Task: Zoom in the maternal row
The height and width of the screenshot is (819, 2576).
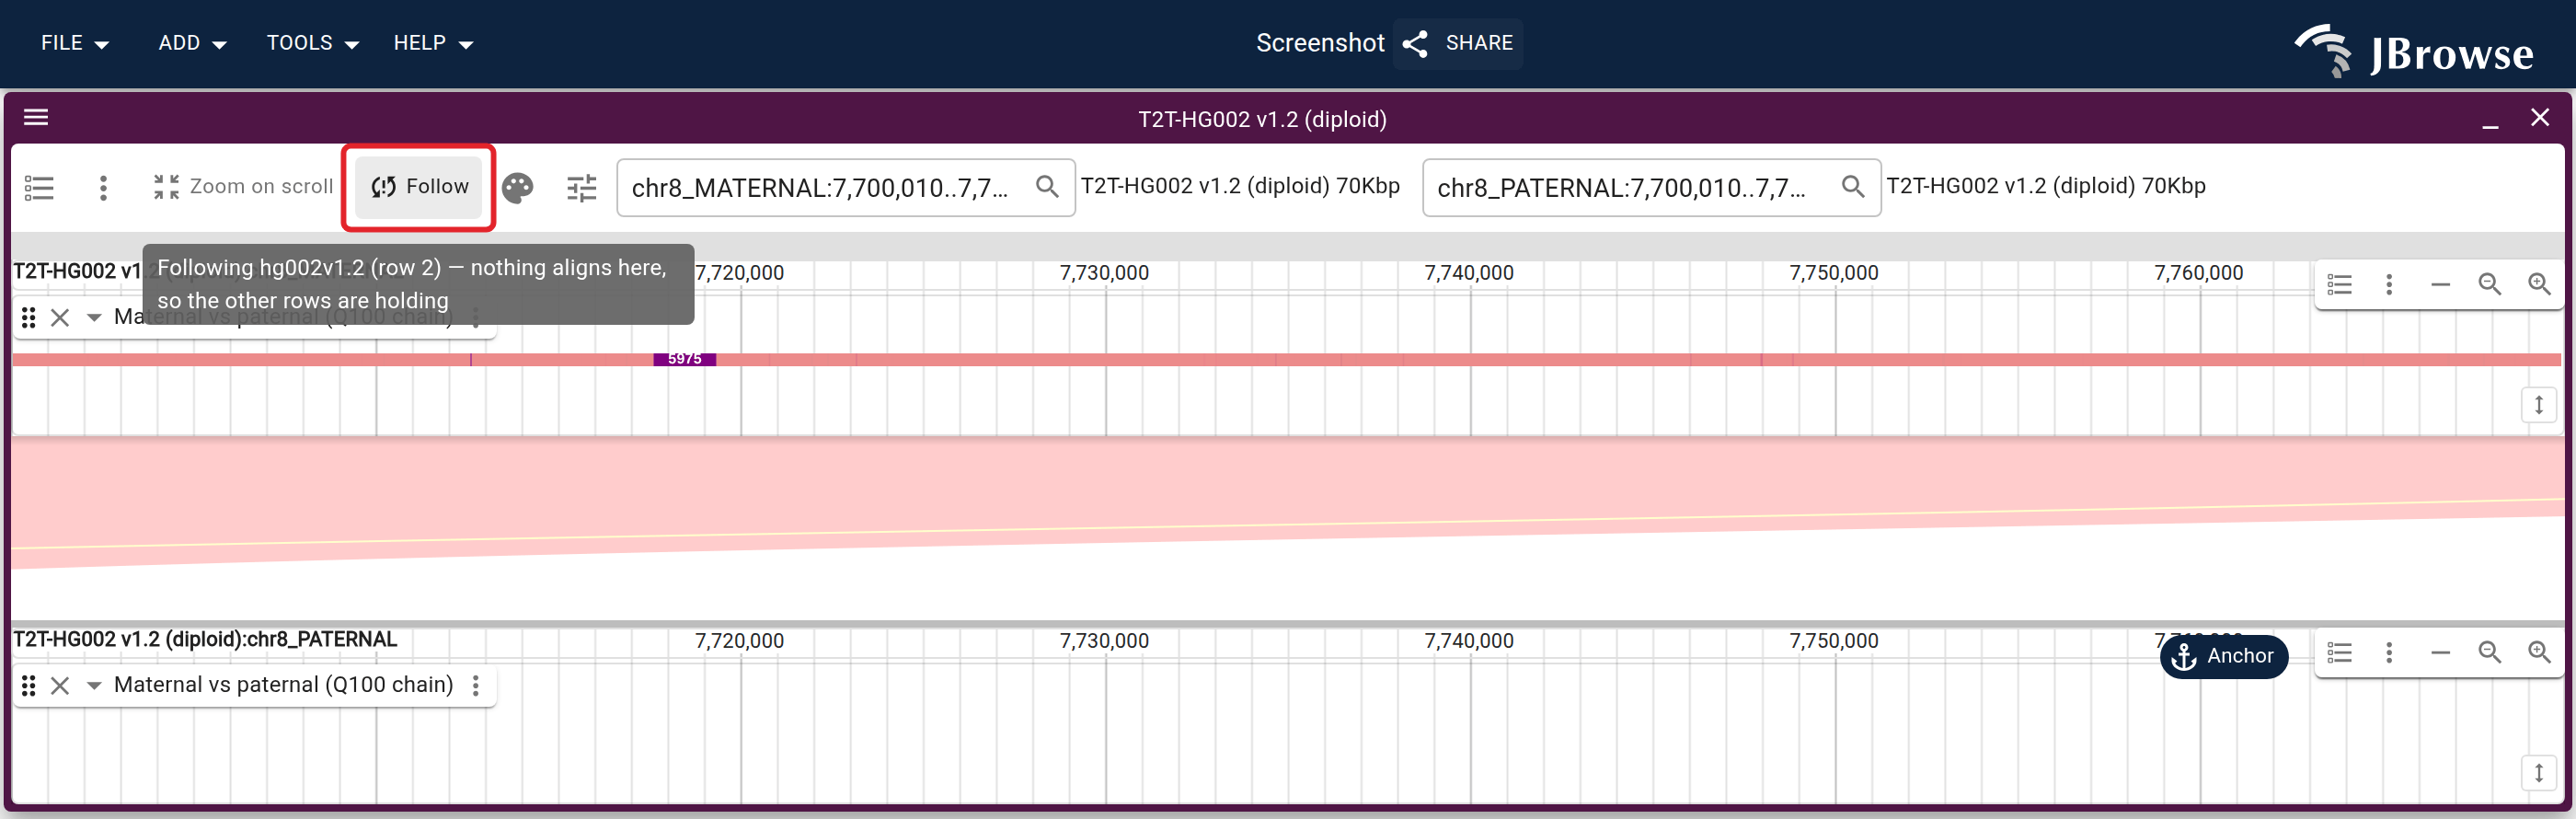Action: tap(2539, 285)
